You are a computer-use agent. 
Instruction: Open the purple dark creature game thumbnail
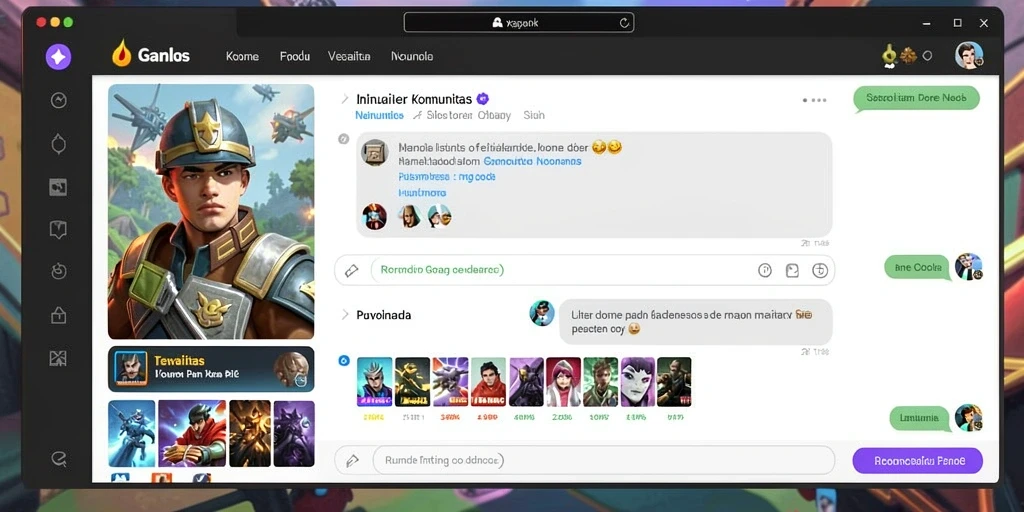tap(294, 434)
